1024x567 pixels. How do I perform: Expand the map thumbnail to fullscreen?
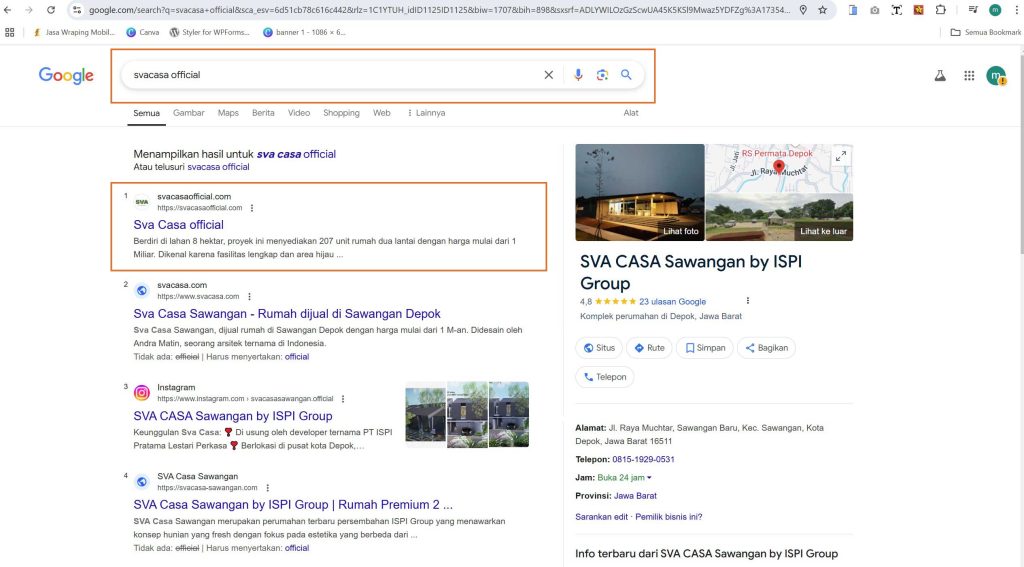coord(841,155)
